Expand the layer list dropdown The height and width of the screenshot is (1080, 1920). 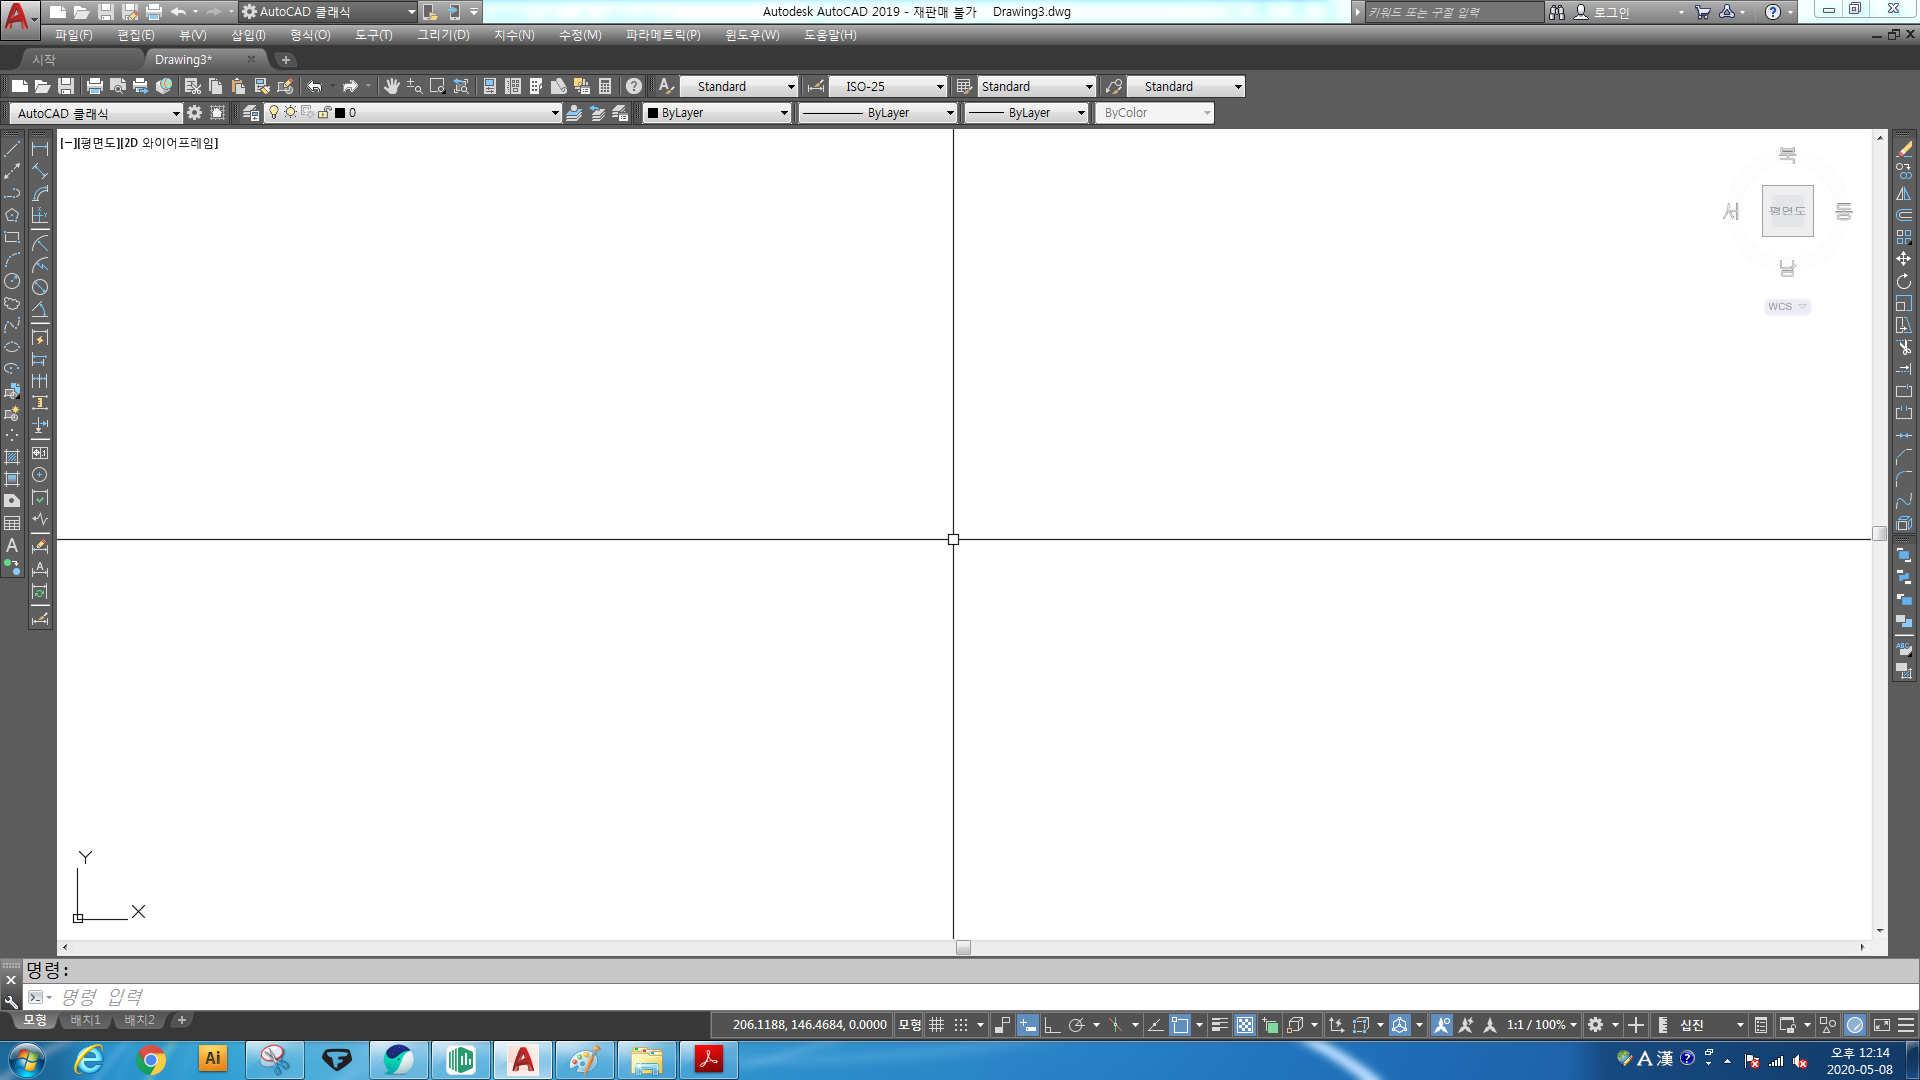[x=555, y=113]
